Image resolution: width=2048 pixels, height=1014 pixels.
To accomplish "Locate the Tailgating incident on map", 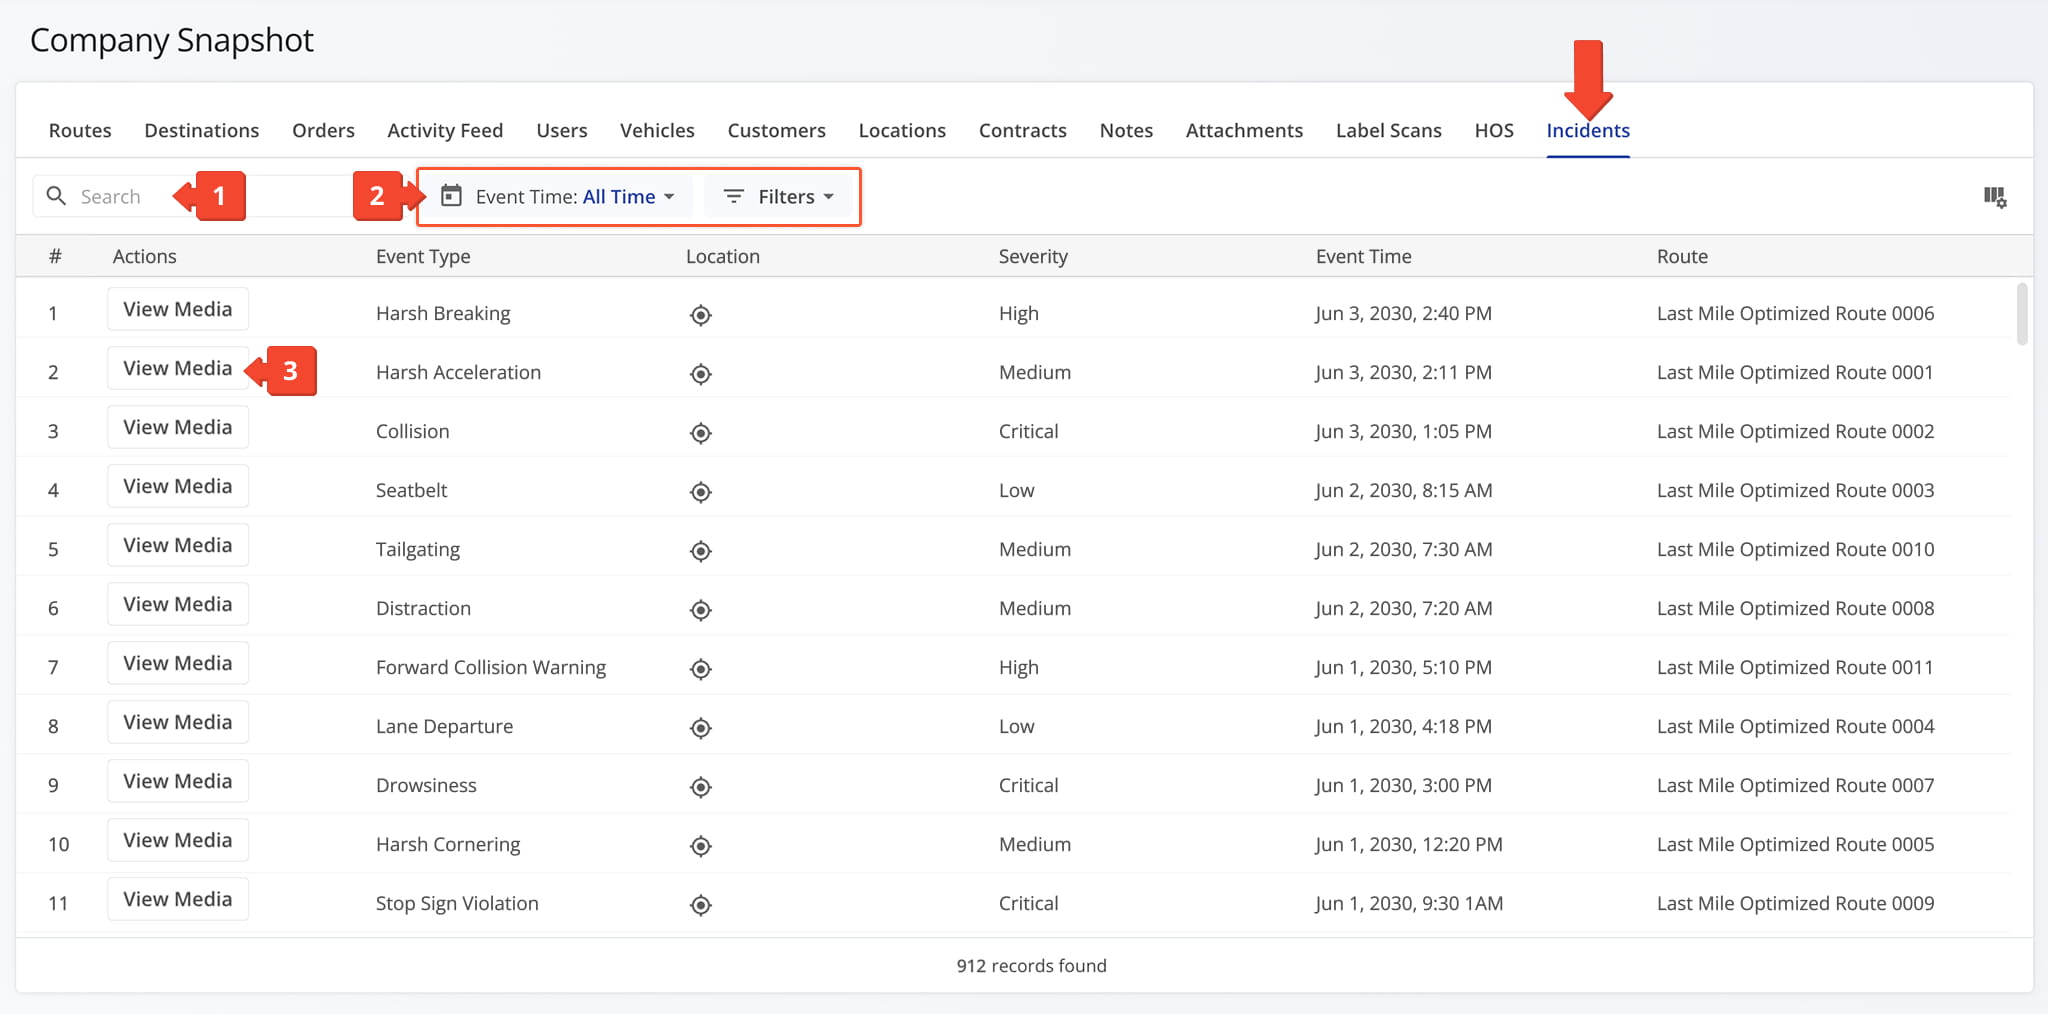I will [x=701, y=551].
